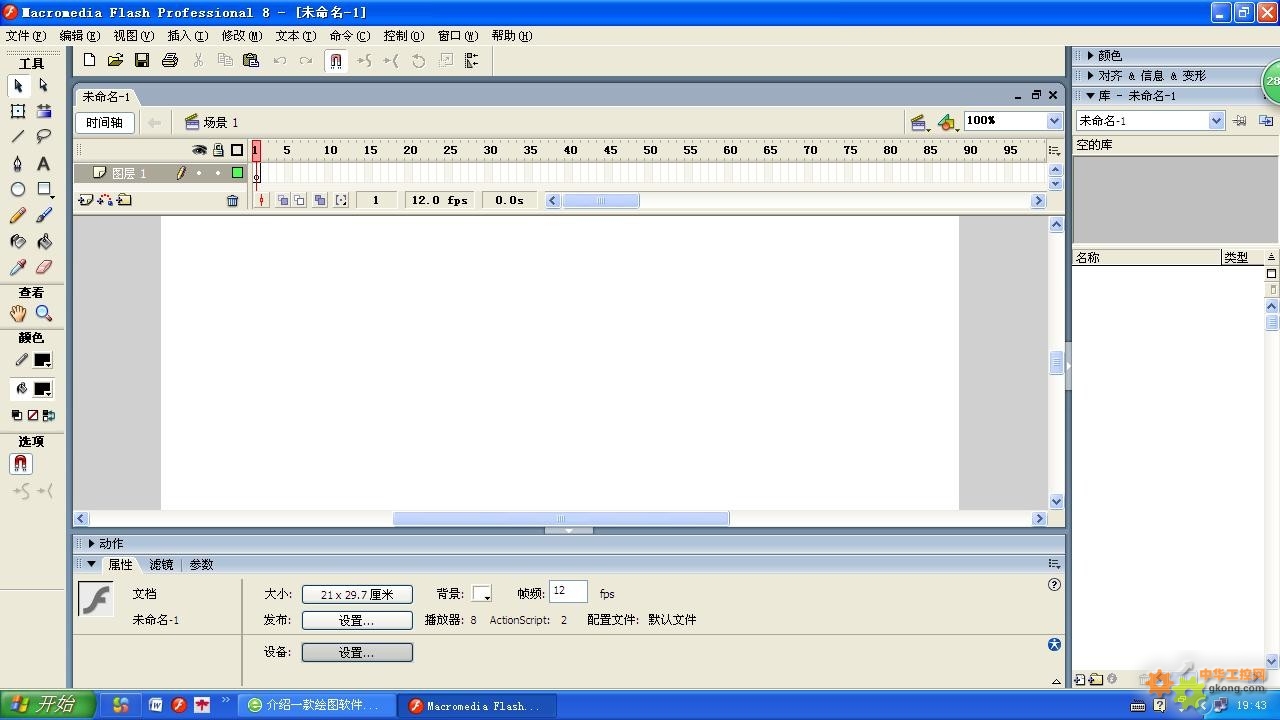
Task: Click the 时间轴 button
Action: pyautogui.click(x=105, y=122)
